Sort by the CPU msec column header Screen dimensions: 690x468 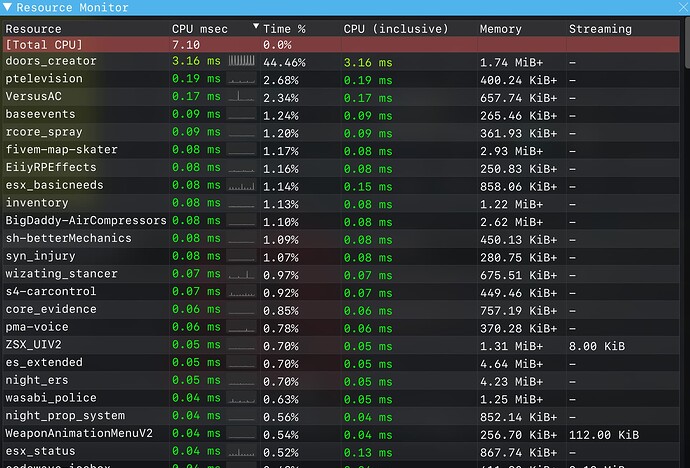pyautogui.click(x=199, y=29)
